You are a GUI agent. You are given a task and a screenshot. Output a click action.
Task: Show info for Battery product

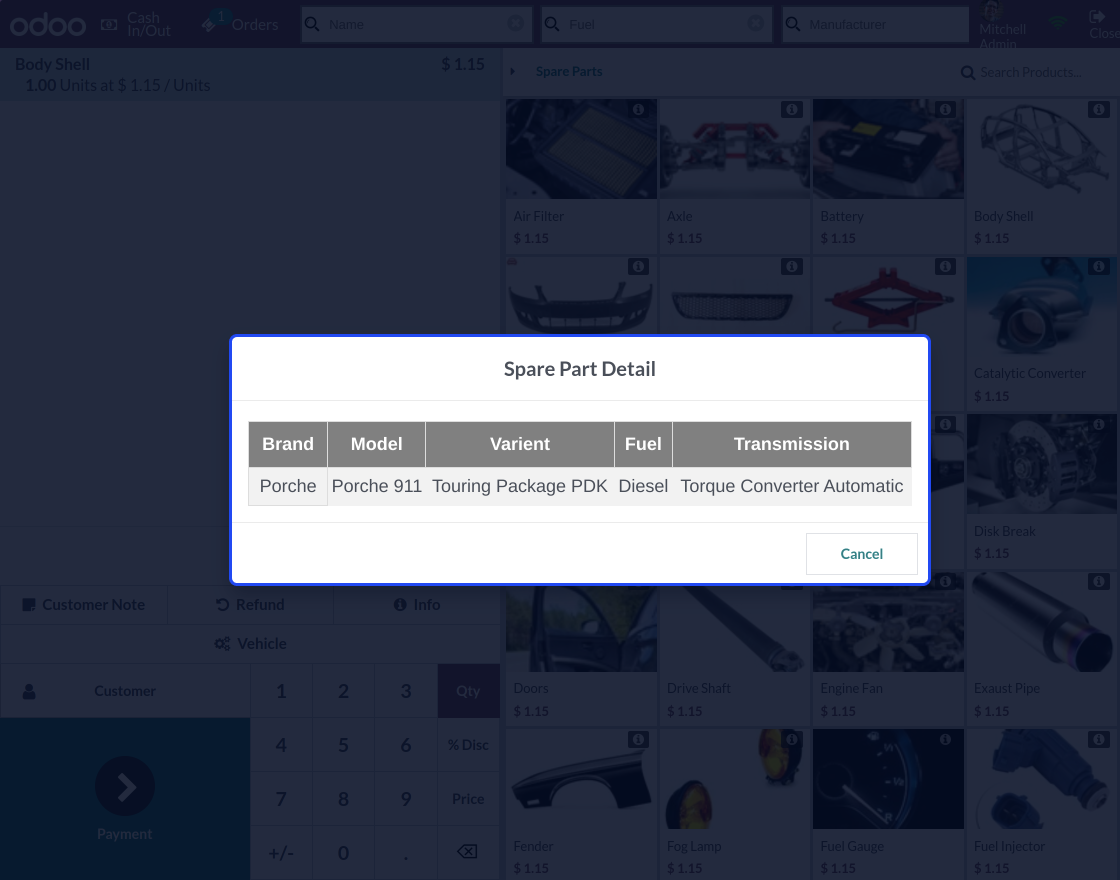[945, 109]
